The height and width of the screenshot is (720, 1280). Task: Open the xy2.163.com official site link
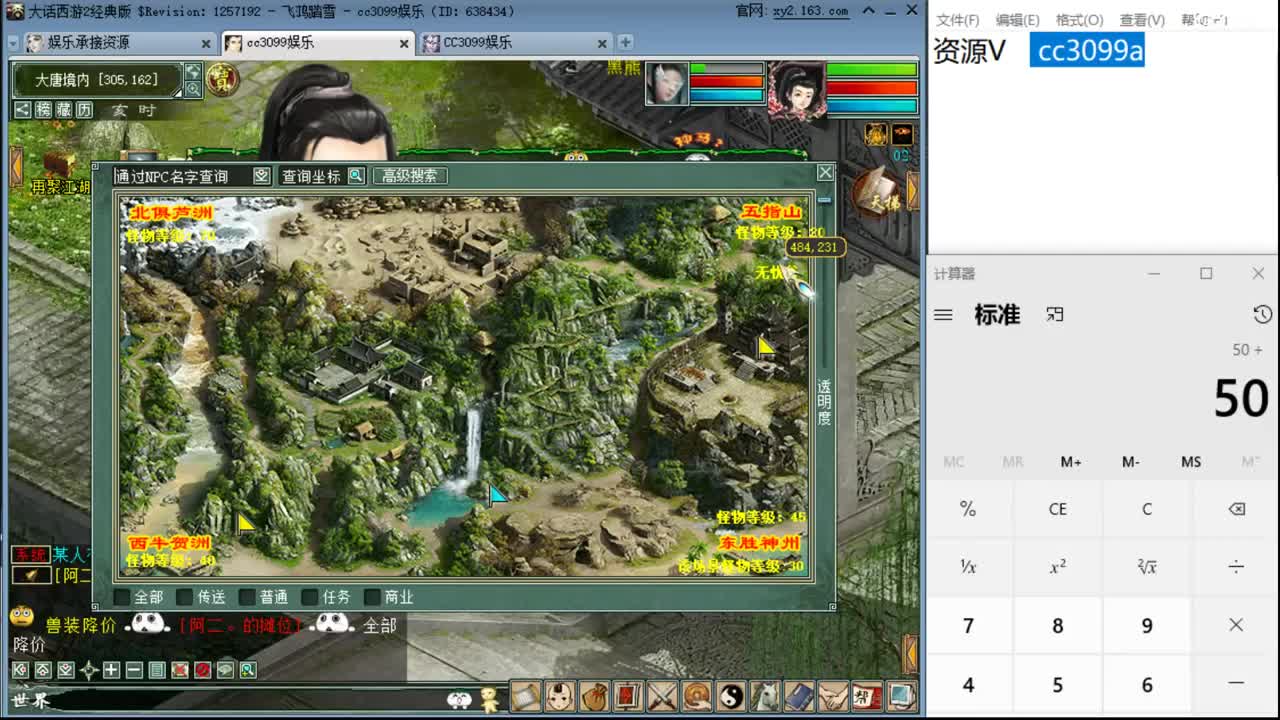[x=809, y=11]
